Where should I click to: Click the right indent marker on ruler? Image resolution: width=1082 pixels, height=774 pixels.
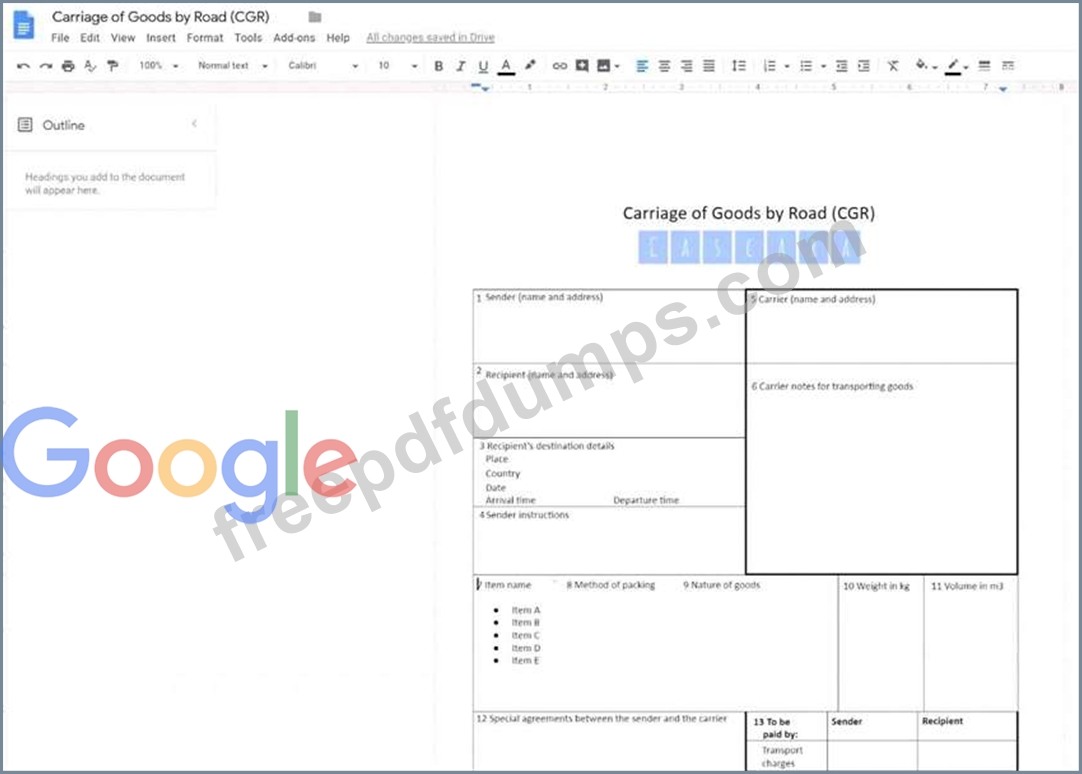1003,88
